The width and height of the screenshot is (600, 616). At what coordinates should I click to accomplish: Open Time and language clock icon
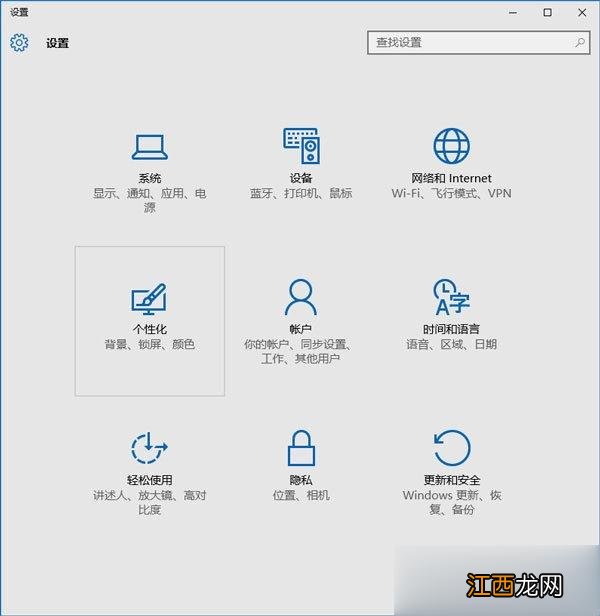(x=451, y=297)
